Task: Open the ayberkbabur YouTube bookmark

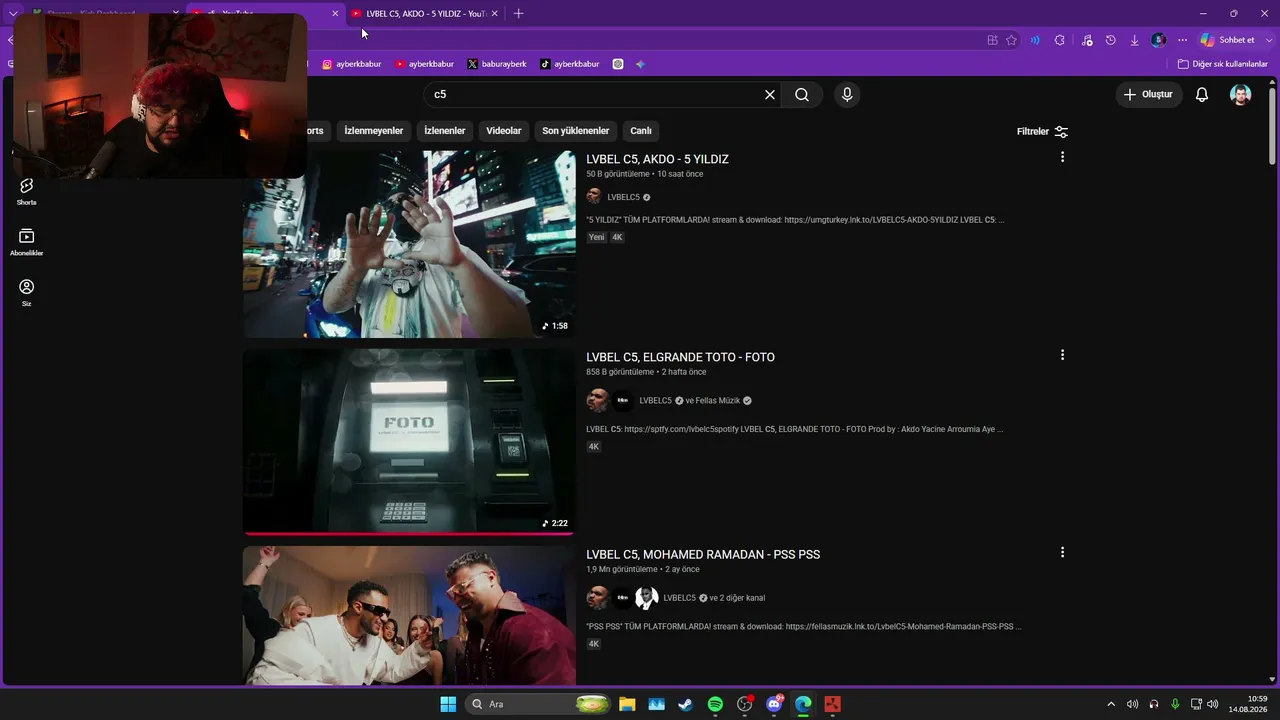Action: pyautogui.click(x=424, y=64)
